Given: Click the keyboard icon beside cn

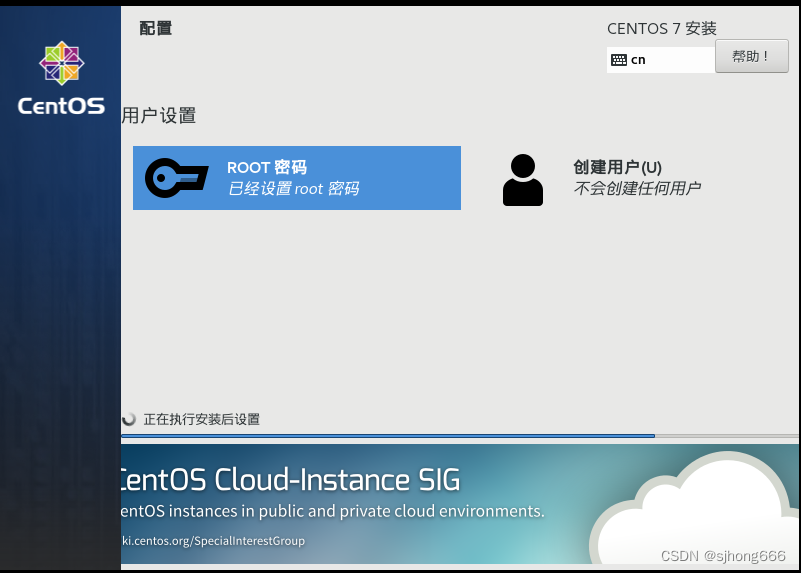Looking at the screenshot, I should point(619,60).
